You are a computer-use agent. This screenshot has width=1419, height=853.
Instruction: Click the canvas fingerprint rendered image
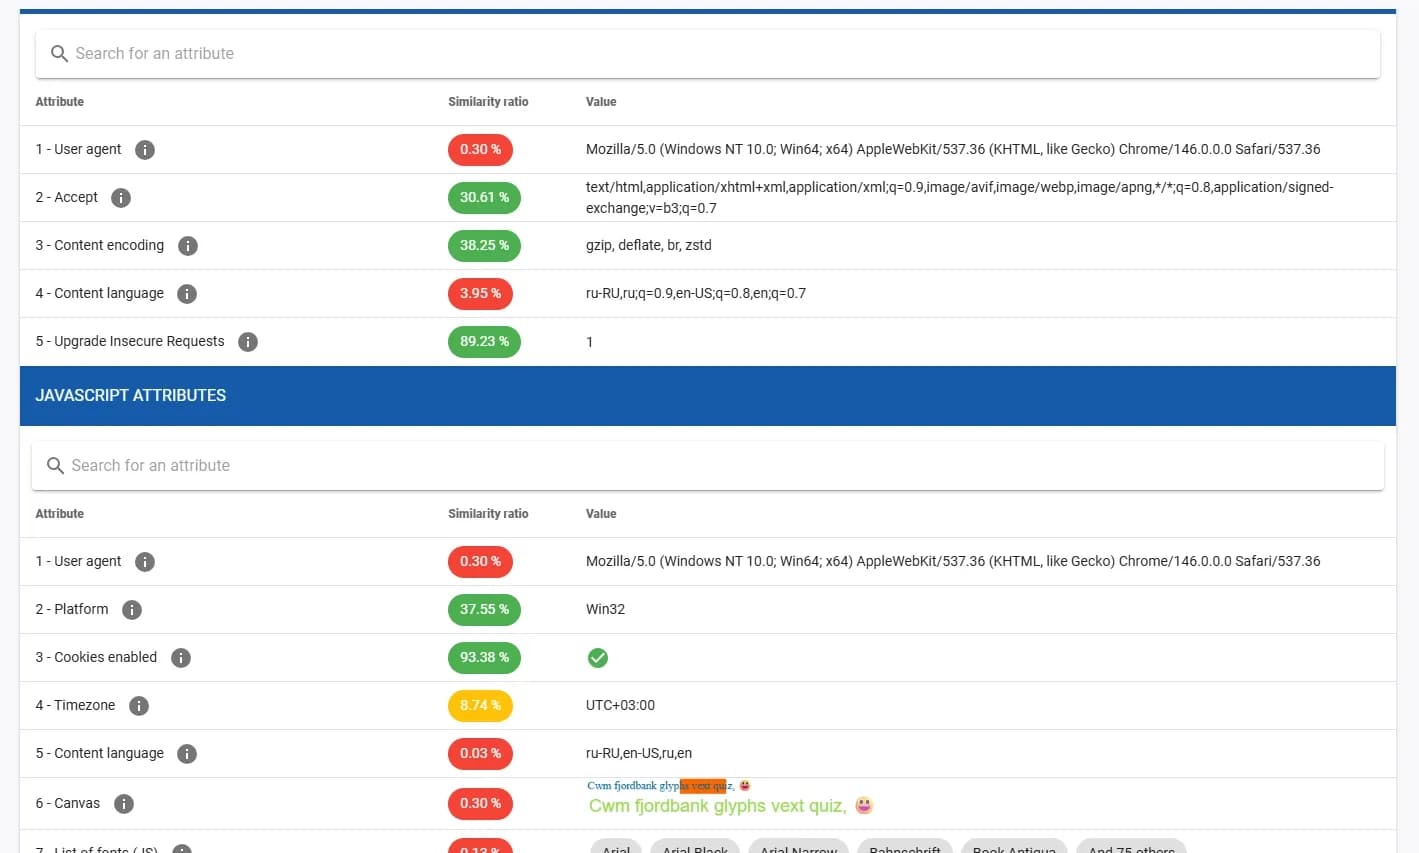click(730, 798)
